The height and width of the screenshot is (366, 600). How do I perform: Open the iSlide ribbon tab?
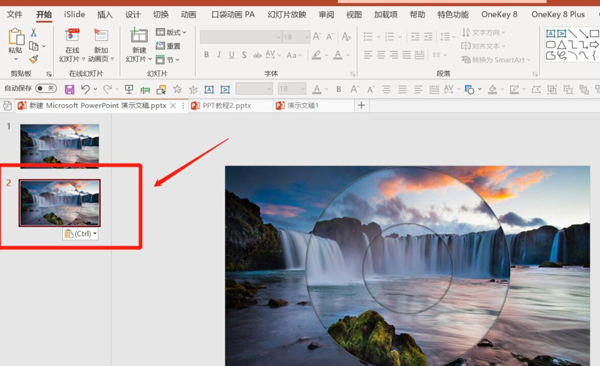(74, 15)
